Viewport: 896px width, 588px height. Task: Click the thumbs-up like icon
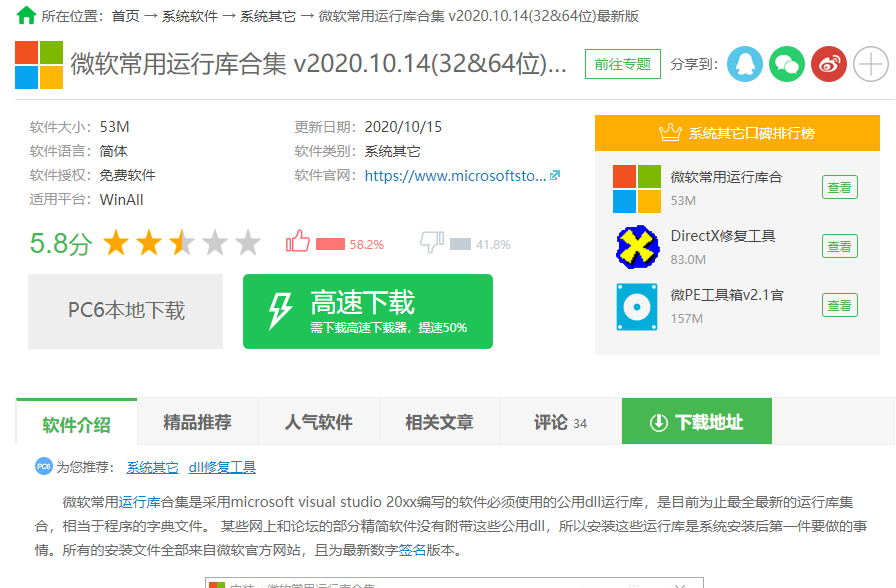click(x=298, y=242)
